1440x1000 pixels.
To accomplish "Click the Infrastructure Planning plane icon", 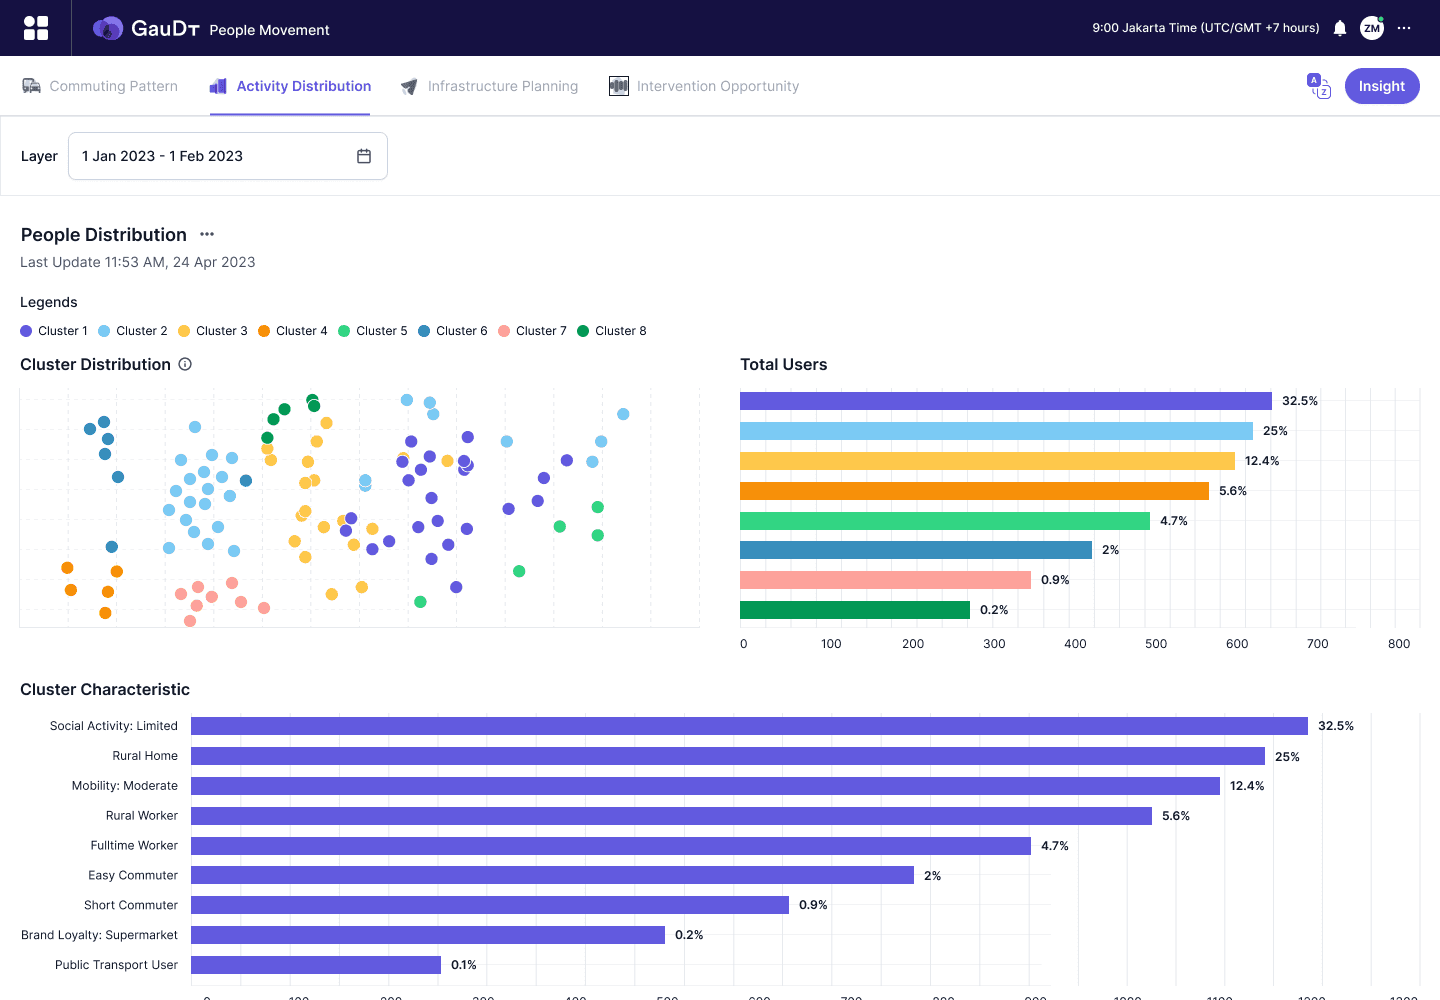I will pyautogui.click(x=409, y=86).
